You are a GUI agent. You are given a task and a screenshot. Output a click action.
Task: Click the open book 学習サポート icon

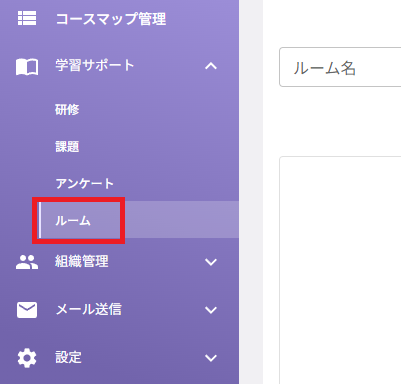coord(27,66)
